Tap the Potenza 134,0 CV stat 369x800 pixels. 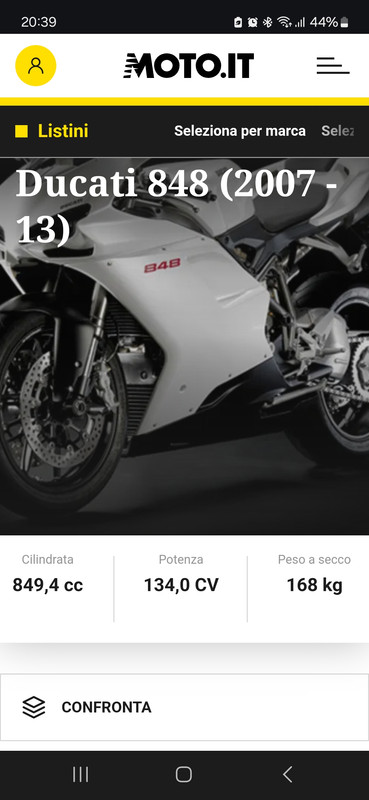pyautogui.click(x=181, y=575)
